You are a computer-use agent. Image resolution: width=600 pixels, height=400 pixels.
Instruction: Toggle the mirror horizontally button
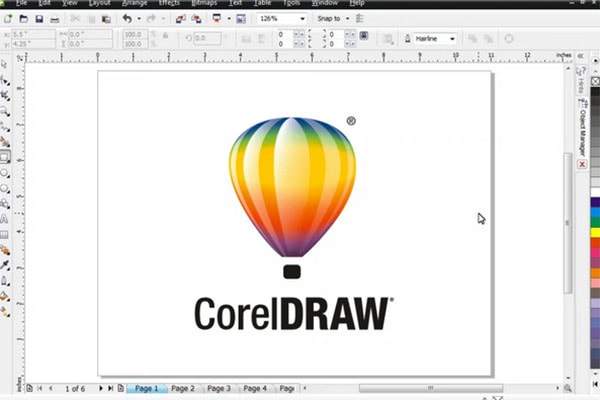coord(246,39)
